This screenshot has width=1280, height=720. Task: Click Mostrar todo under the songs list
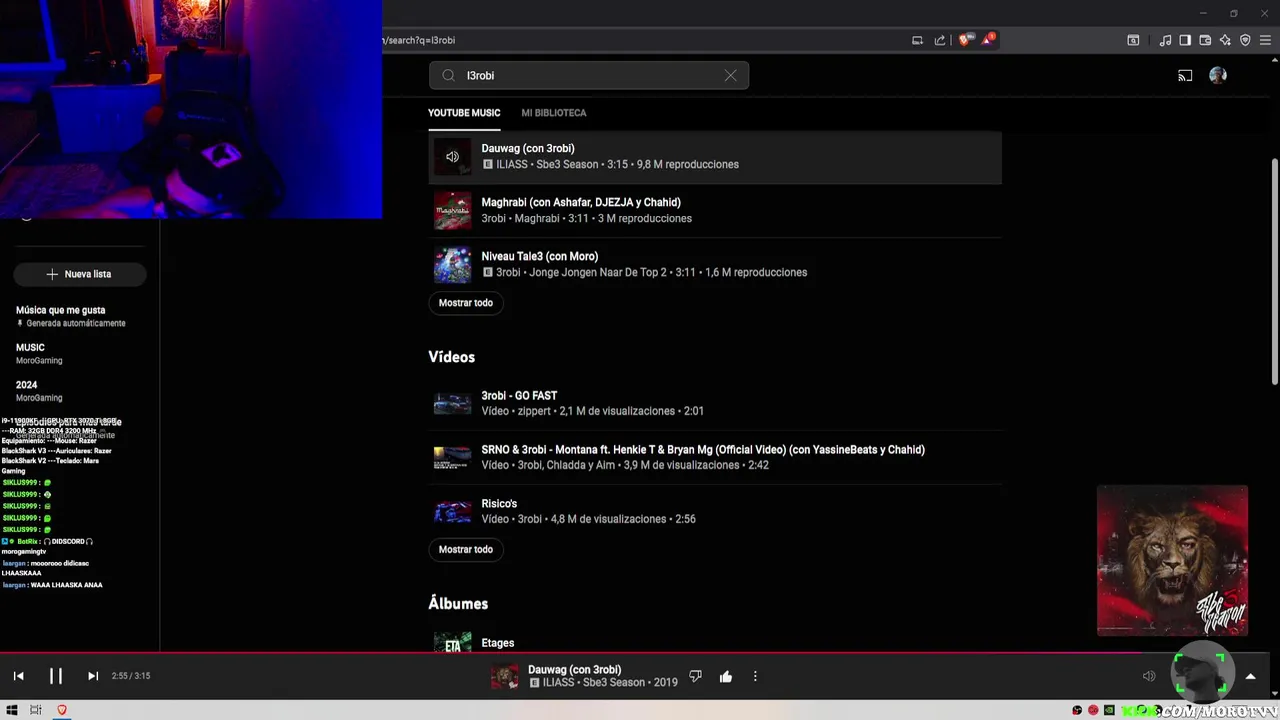(466, 303)
